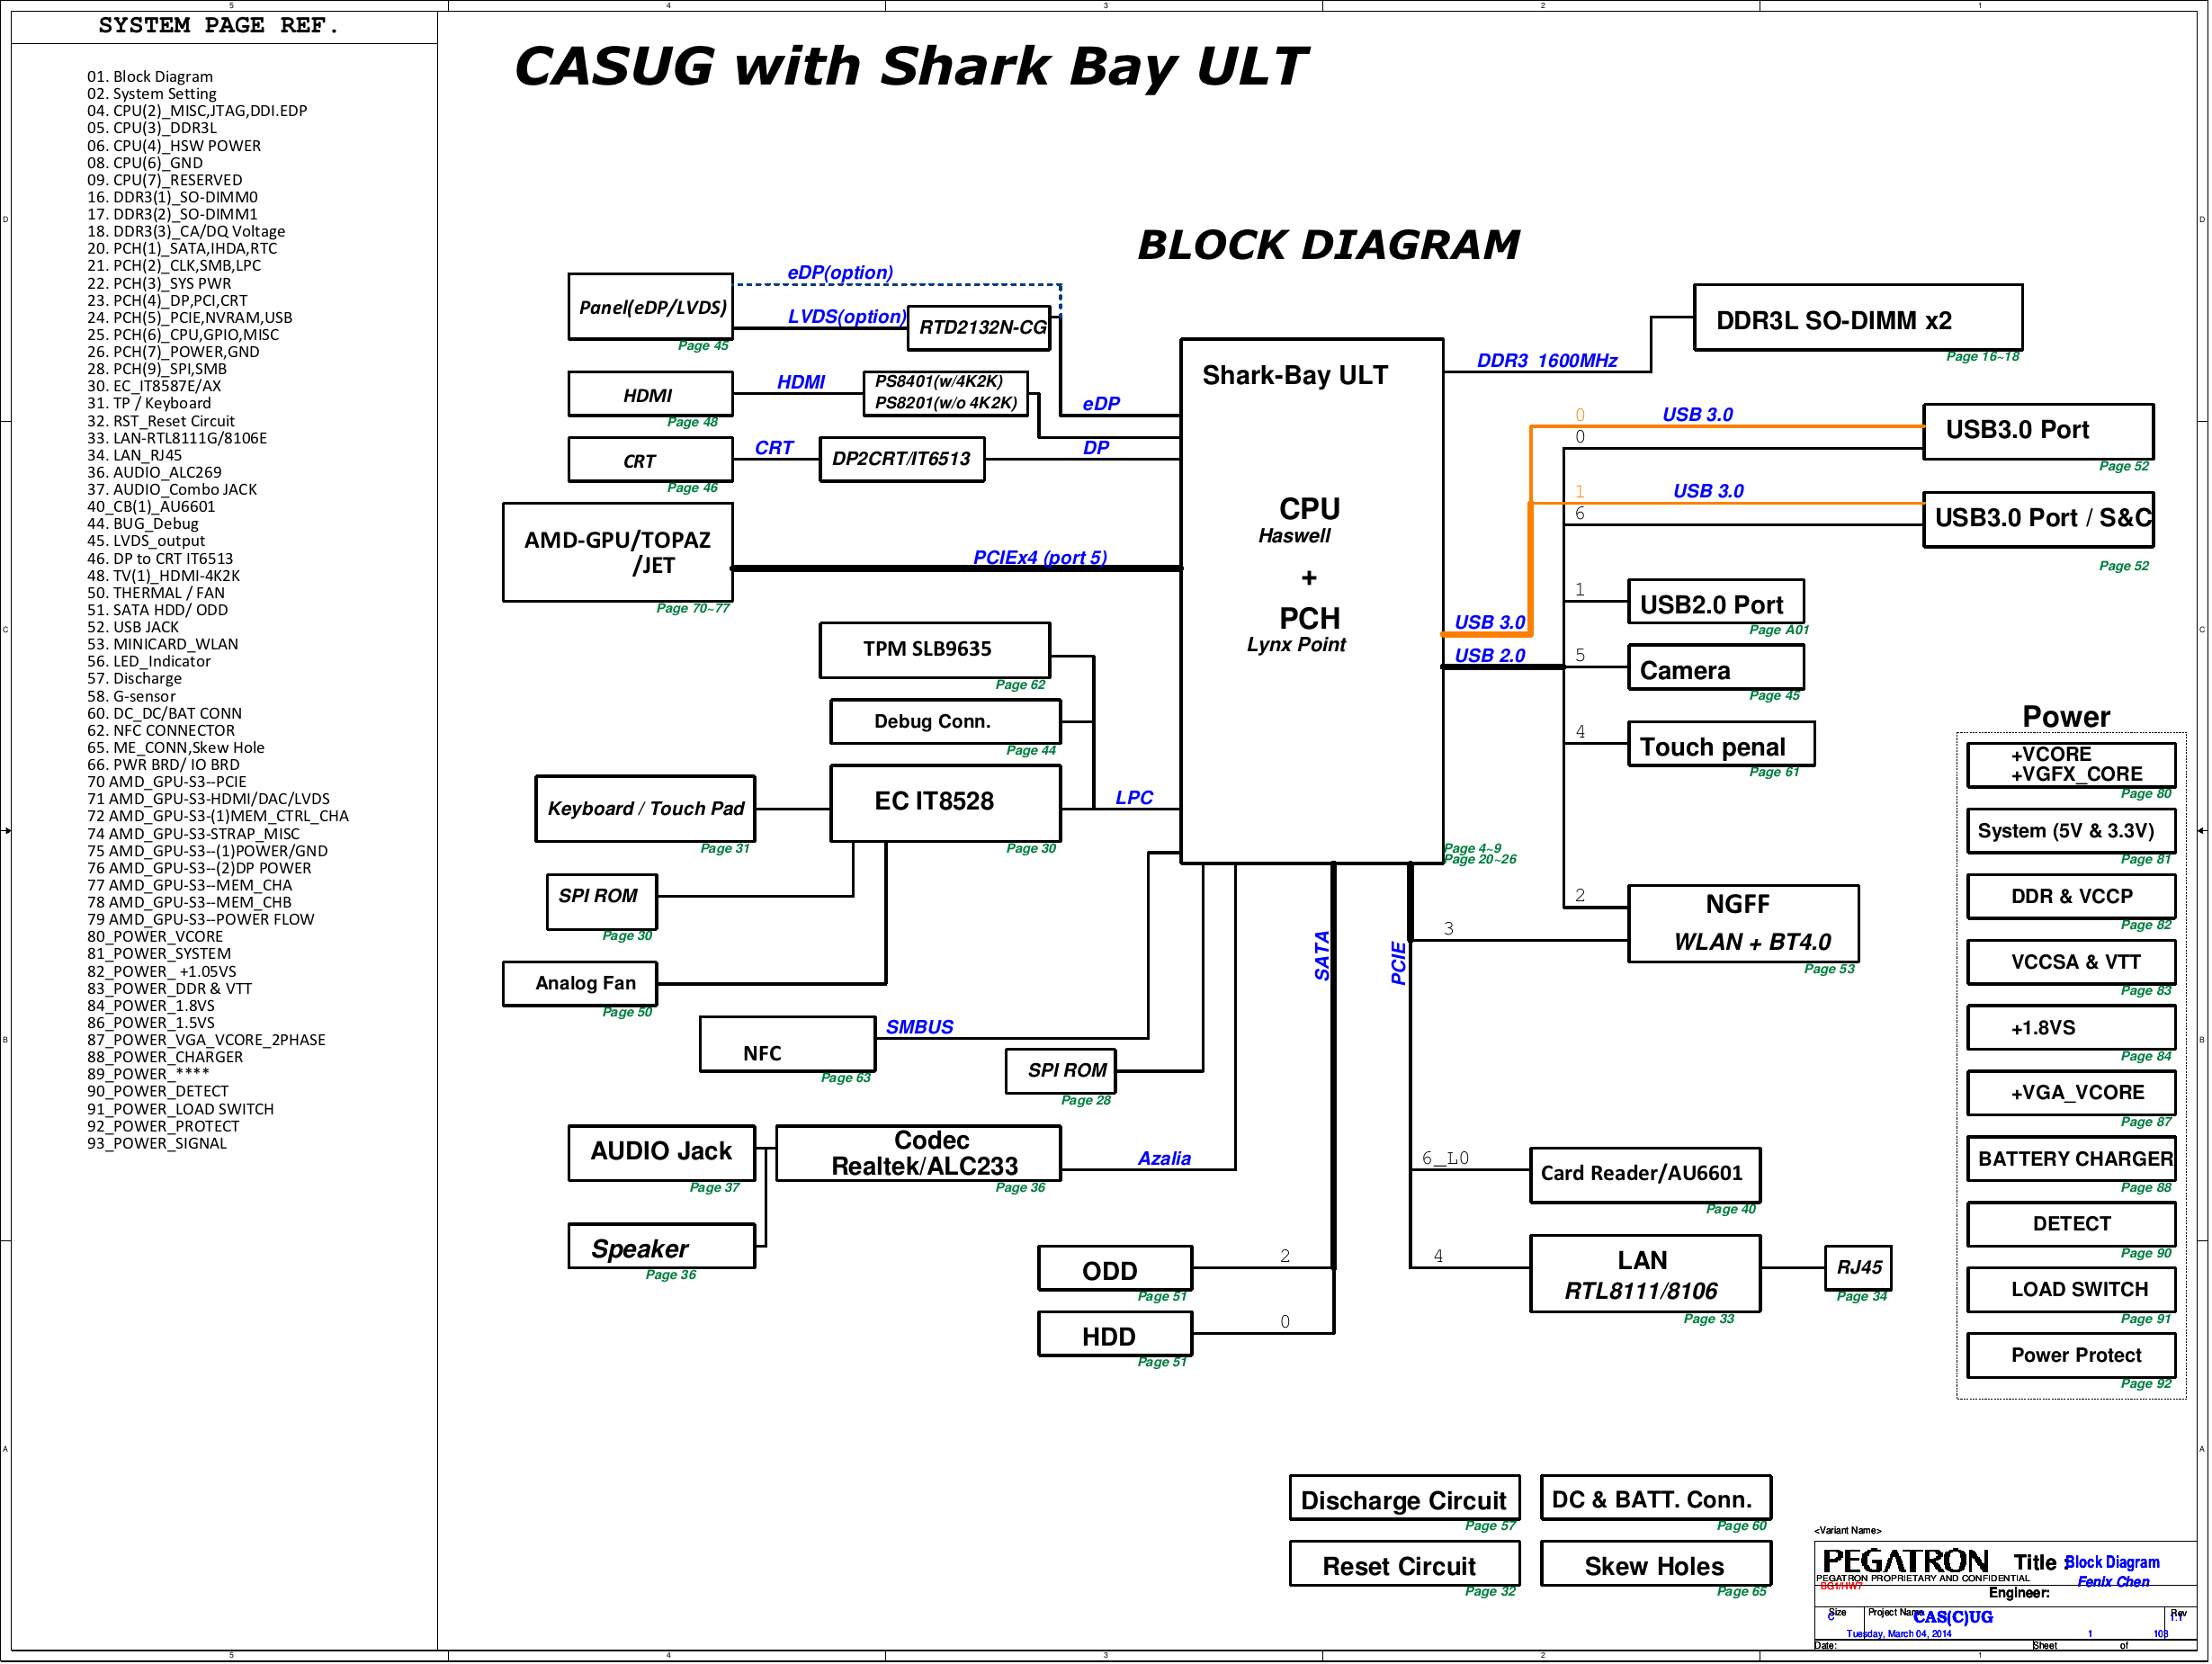Click the NGFF WLAN + BT4.0 block
Screen dimensions: 2212x1664
pyautogui.click(x=1744, y=924)
